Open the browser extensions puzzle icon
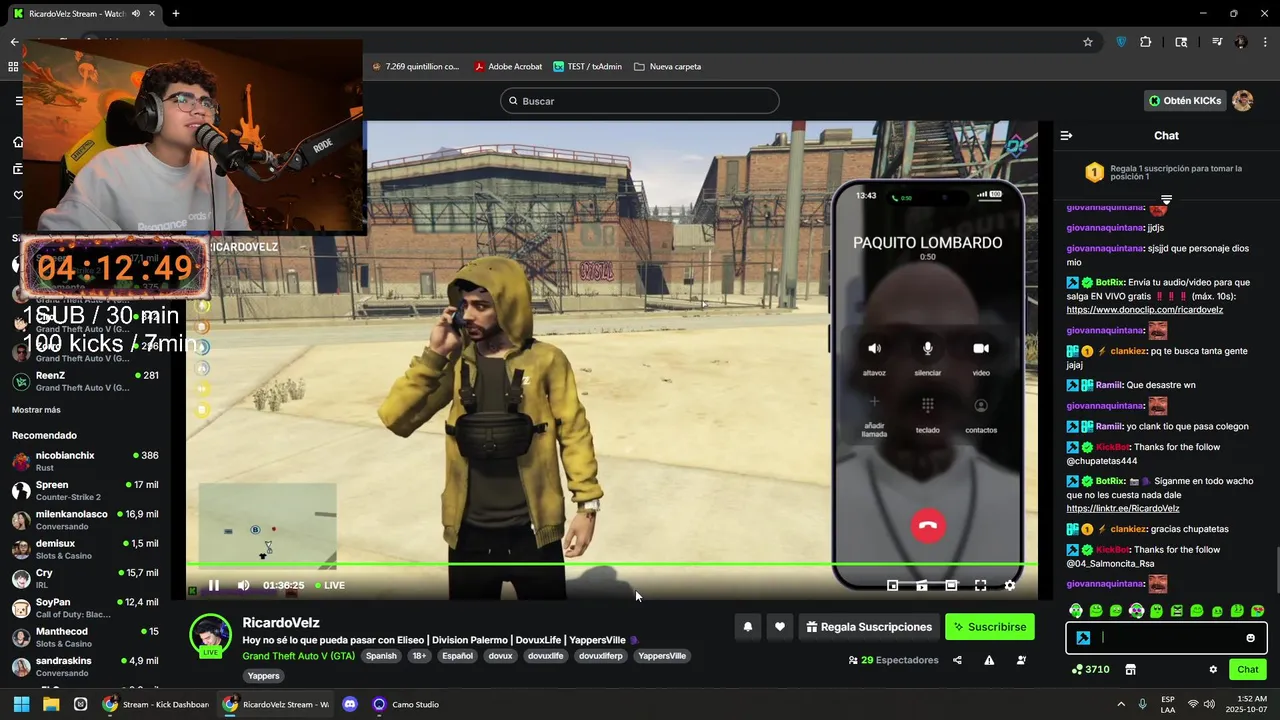The height and width of the screenshot is (720, 1280). (x=1146, y=42)
